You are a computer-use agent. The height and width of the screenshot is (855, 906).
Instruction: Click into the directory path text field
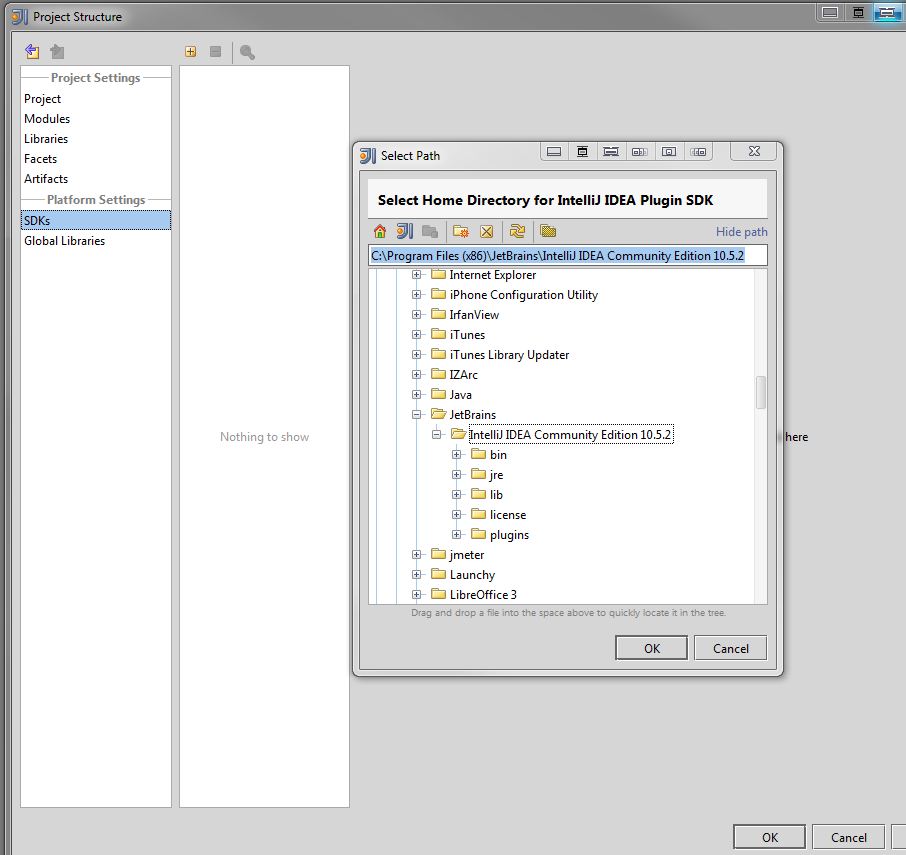click(x=568, y=255)
